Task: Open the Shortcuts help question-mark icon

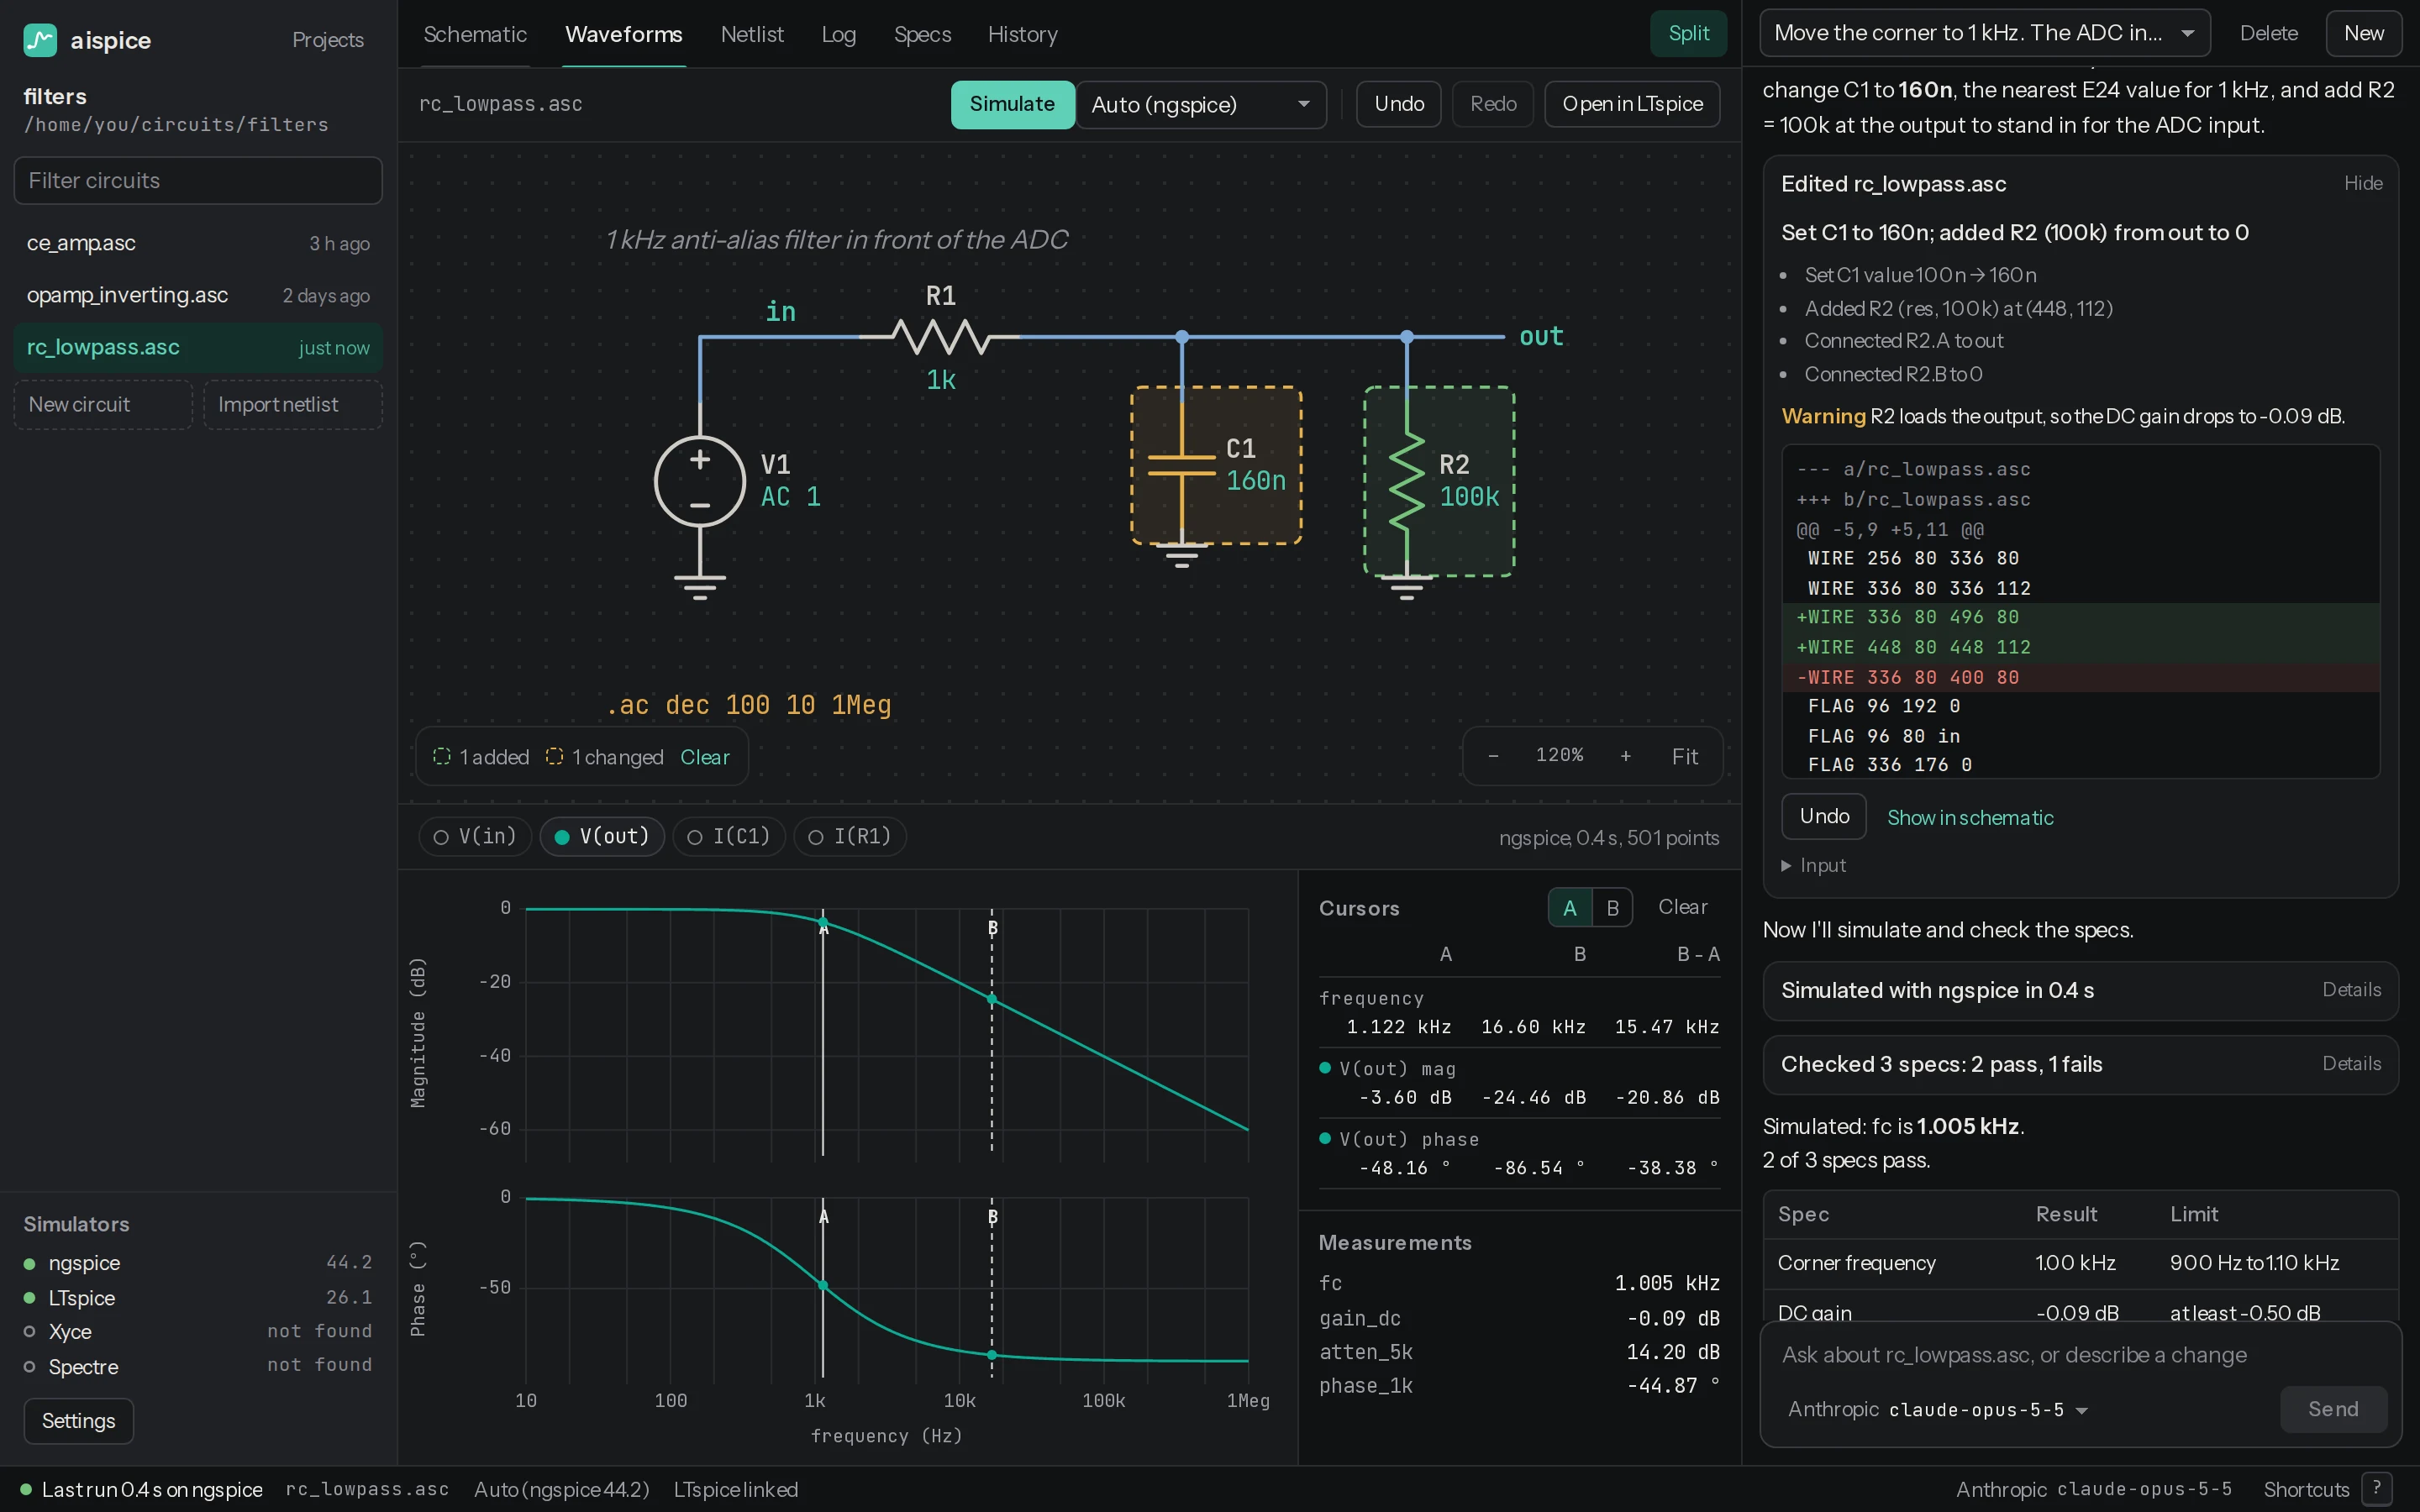Action: point(2377,1489)
